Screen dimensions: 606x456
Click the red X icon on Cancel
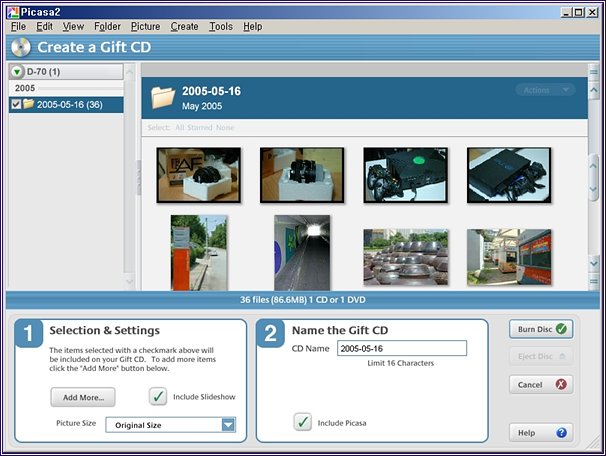point(562,385)
